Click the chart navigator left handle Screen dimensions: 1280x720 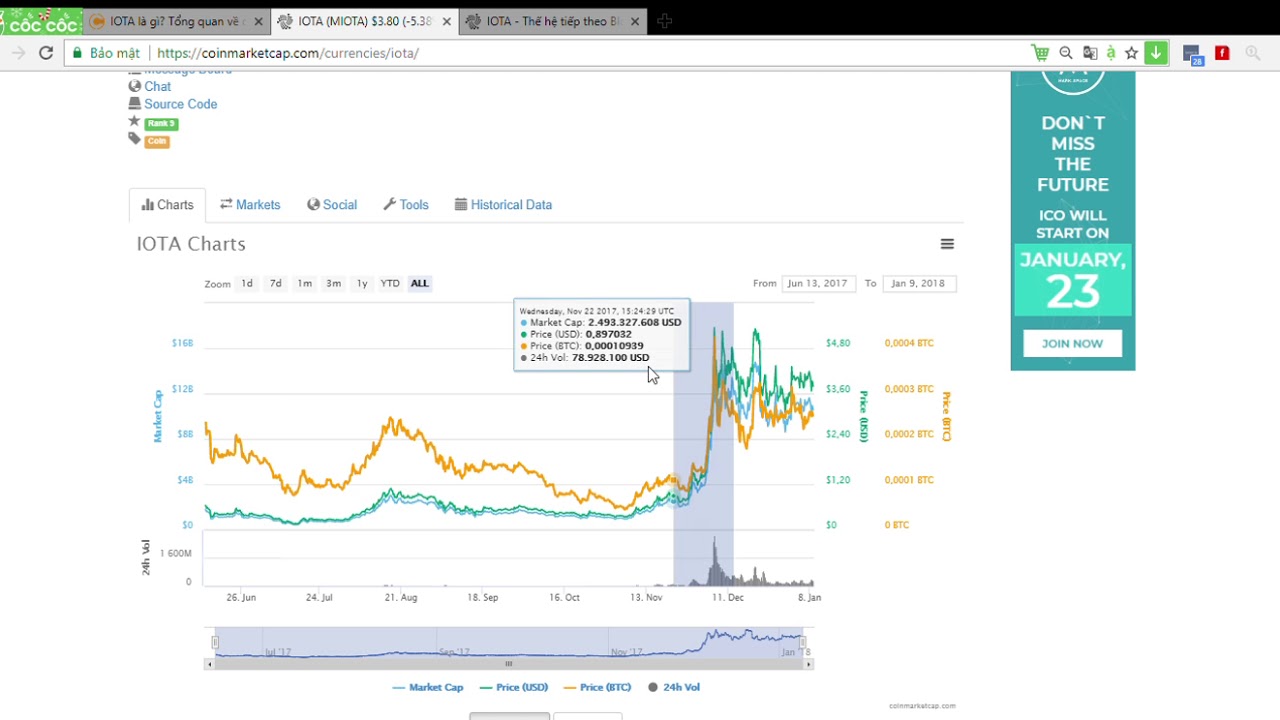coord(214,642)
